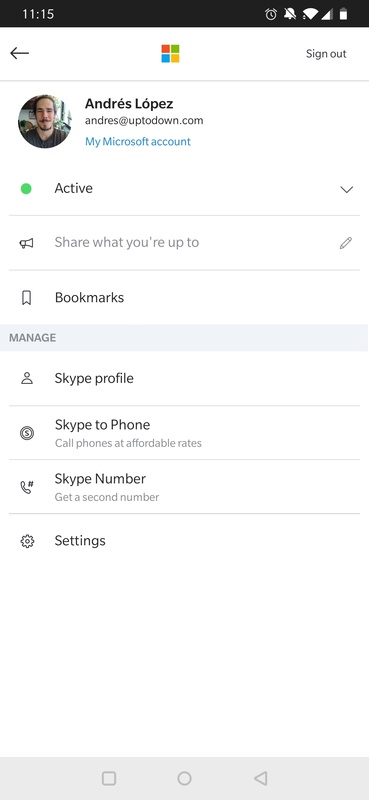Go back using the top-left arrow
The width and height of the screenshot is (369, 800).
(x=19, y=53)
